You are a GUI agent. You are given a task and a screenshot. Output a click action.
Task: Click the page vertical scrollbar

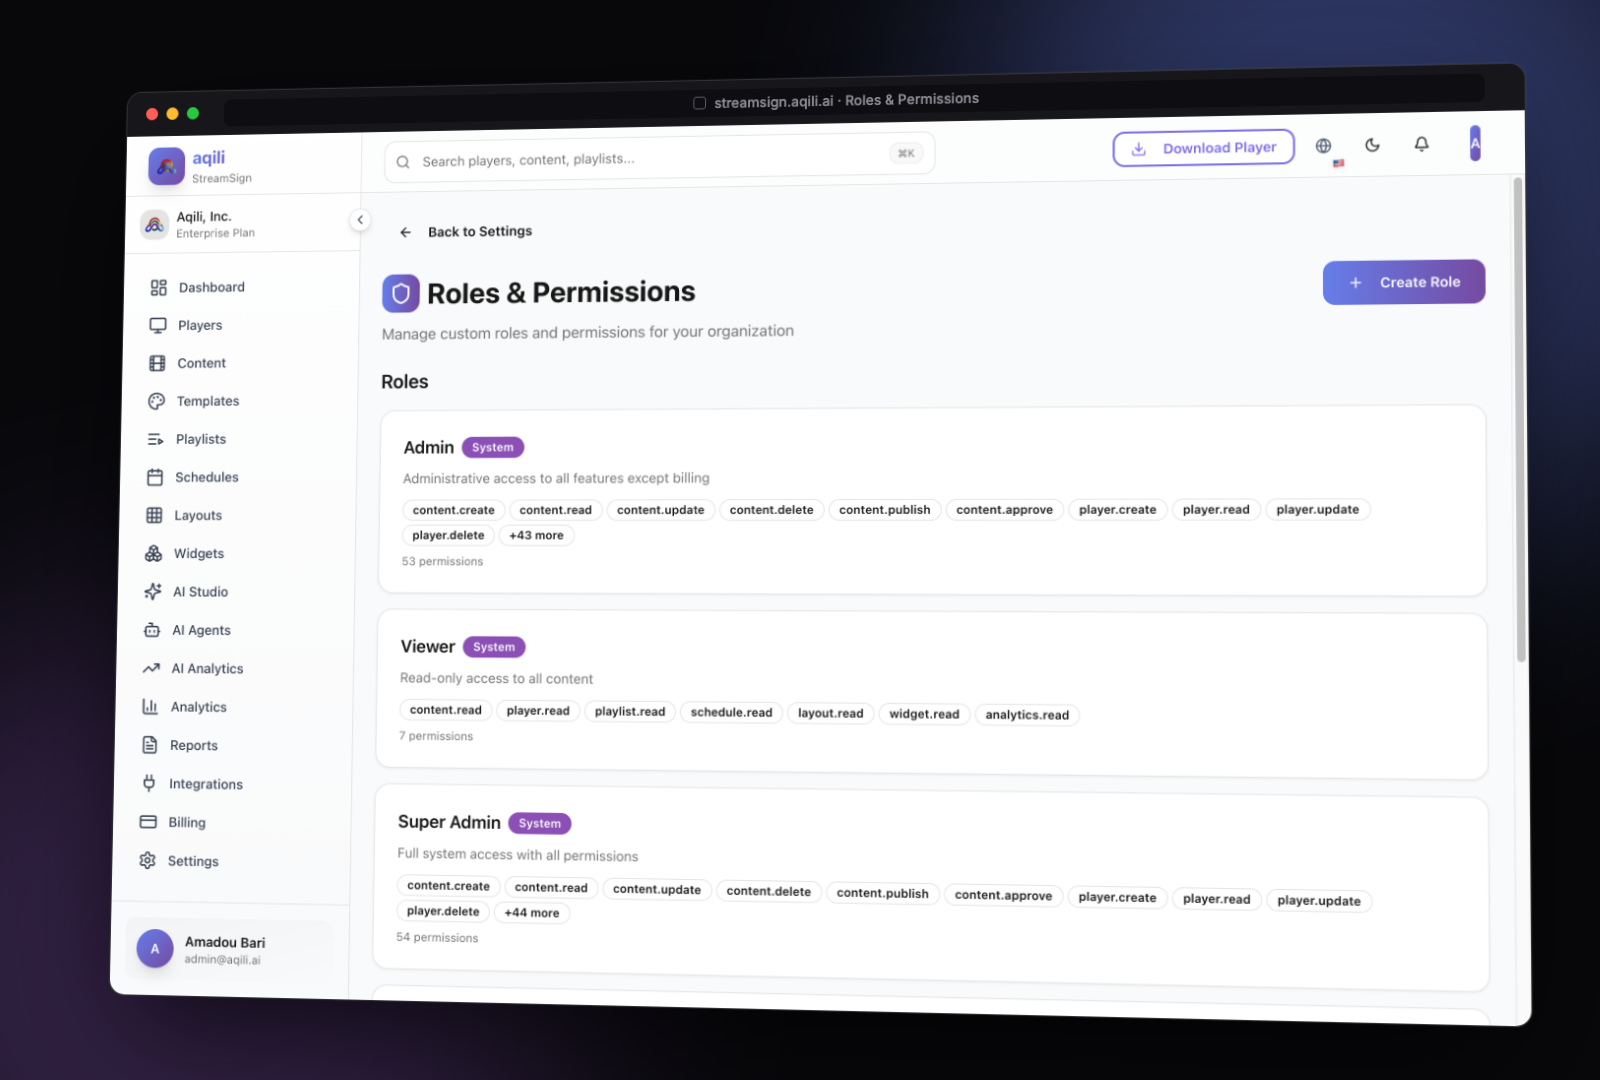tap(1520, 420)
